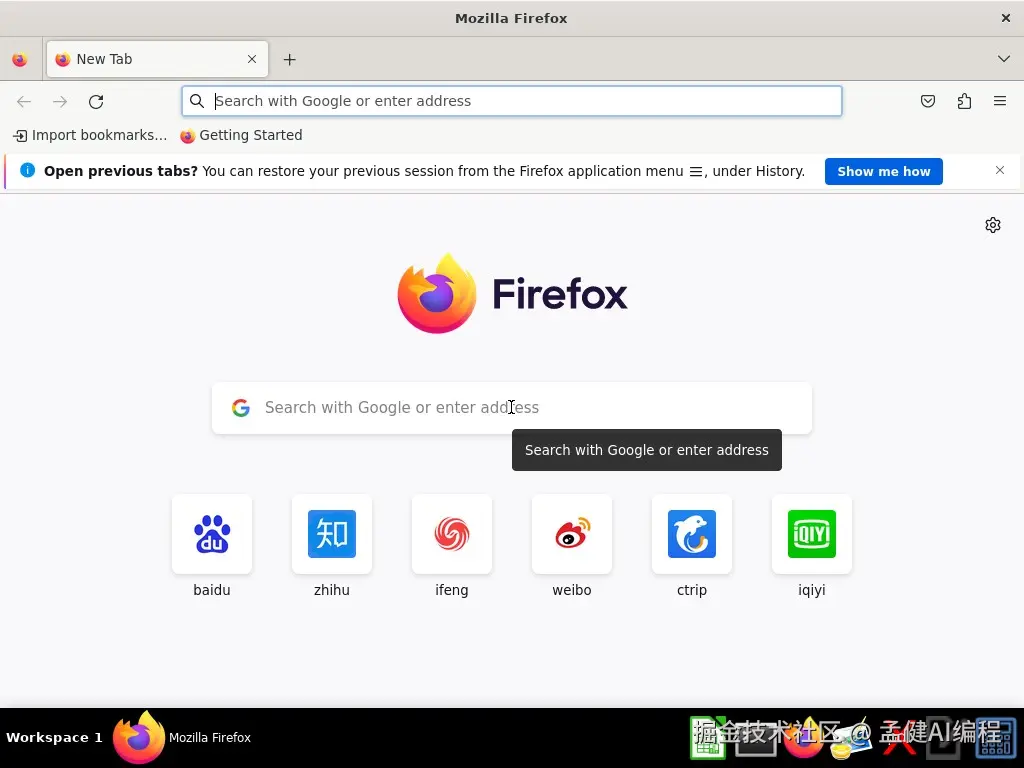
Task: Open the list all tabs dropdown
Action: pos(1004,59)
